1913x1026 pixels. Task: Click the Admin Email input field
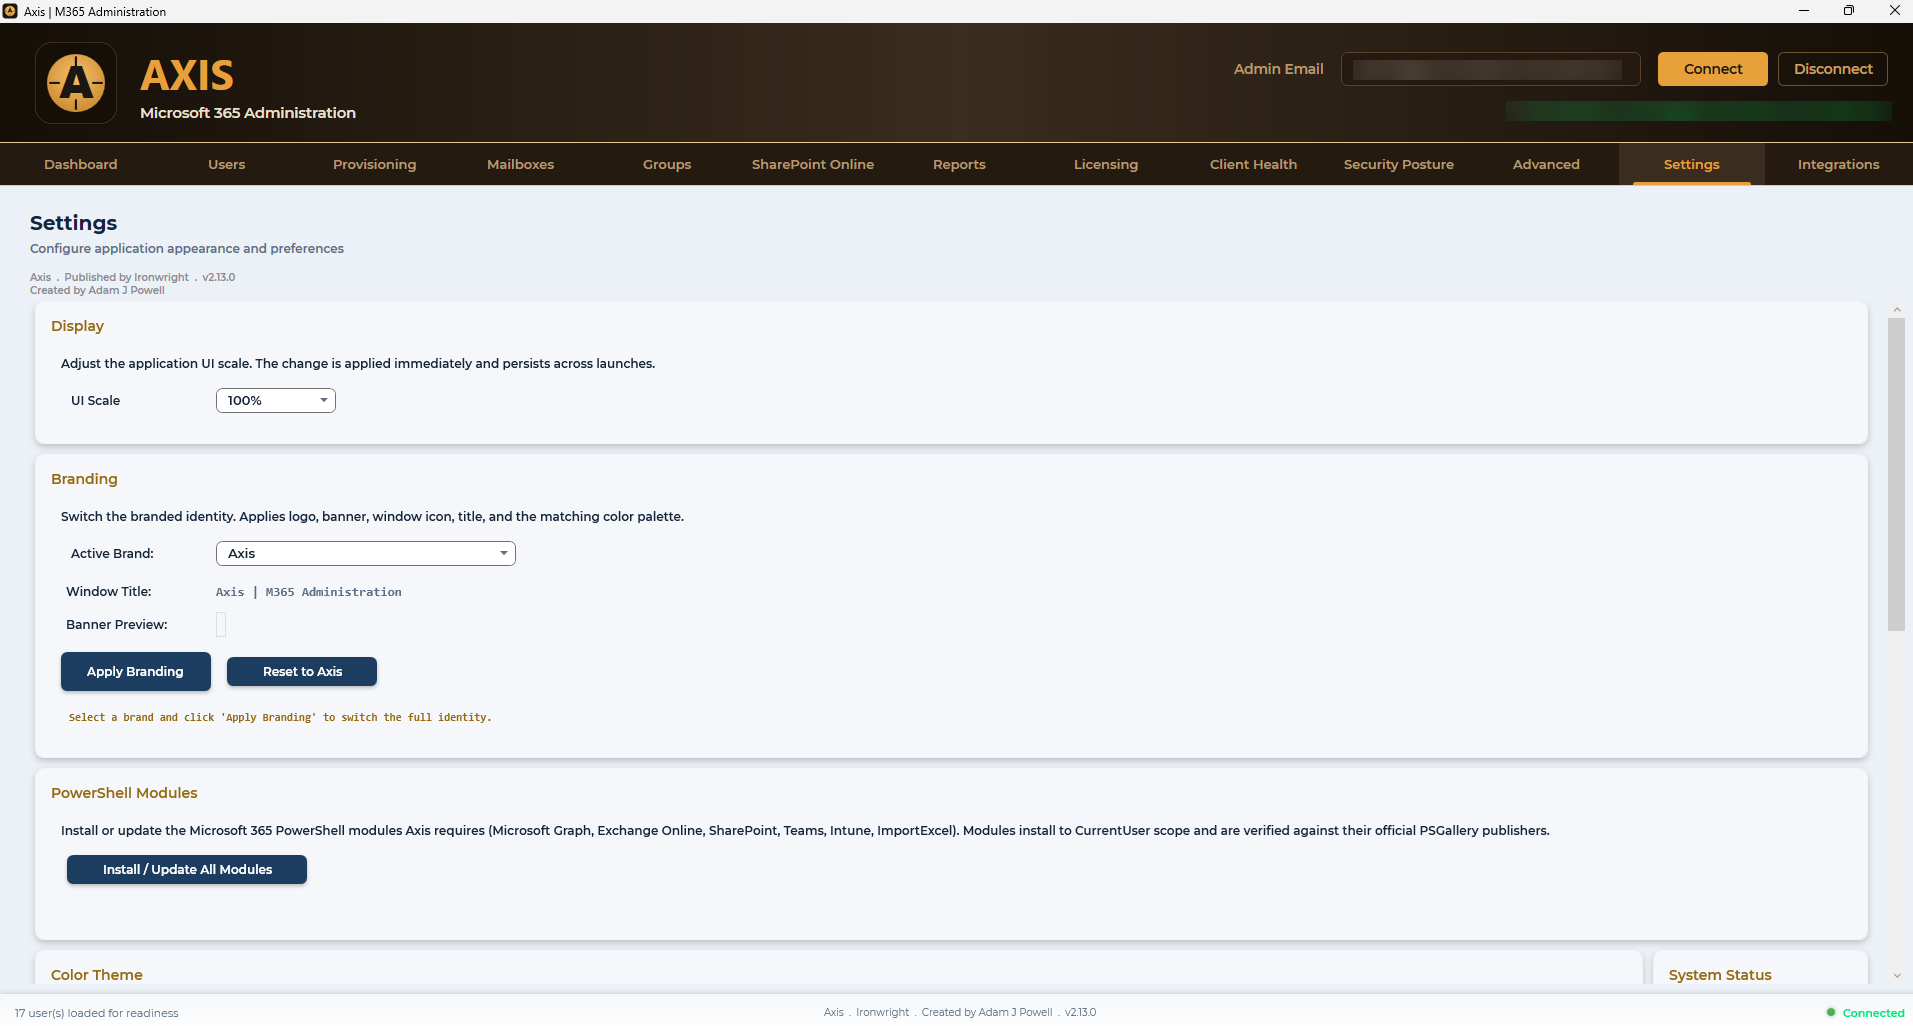1490,69
